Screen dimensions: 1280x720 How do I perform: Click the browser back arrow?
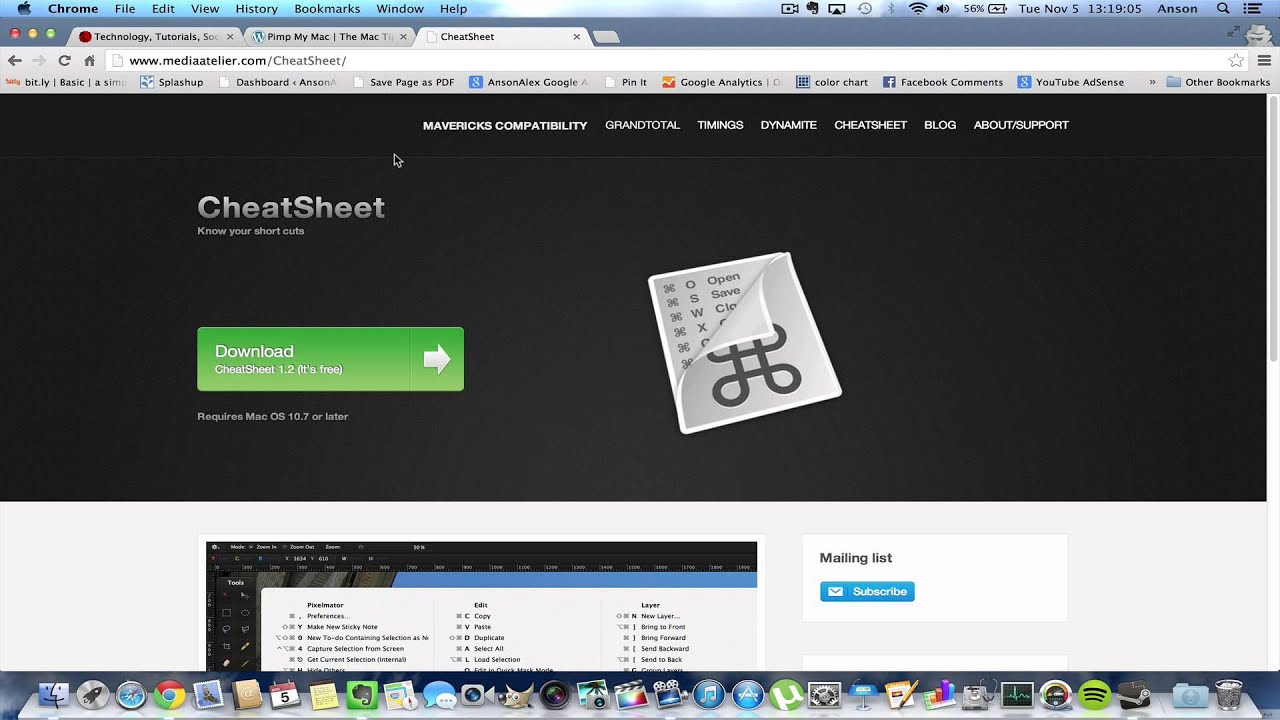point(14,60)
